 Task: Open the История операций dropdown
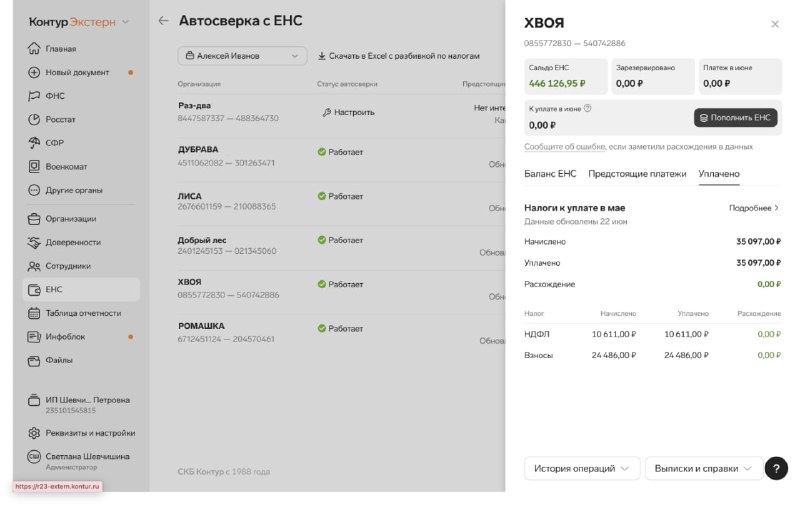[x=582, y=468]
